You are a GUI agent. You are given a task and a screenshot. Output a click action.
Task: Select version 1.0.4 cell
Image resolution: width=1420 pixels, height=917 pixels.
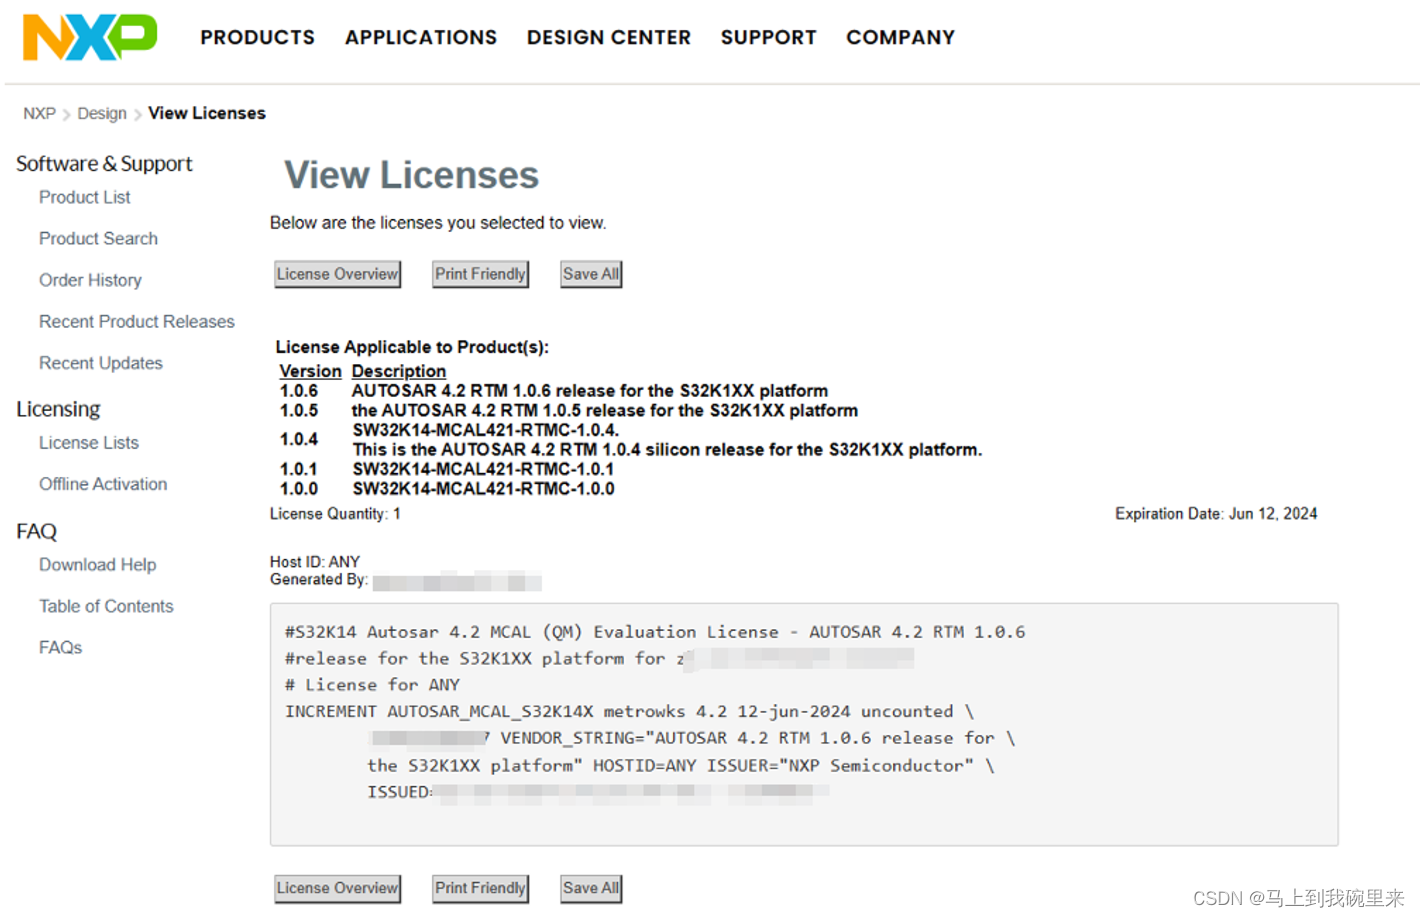pos(299,439)
